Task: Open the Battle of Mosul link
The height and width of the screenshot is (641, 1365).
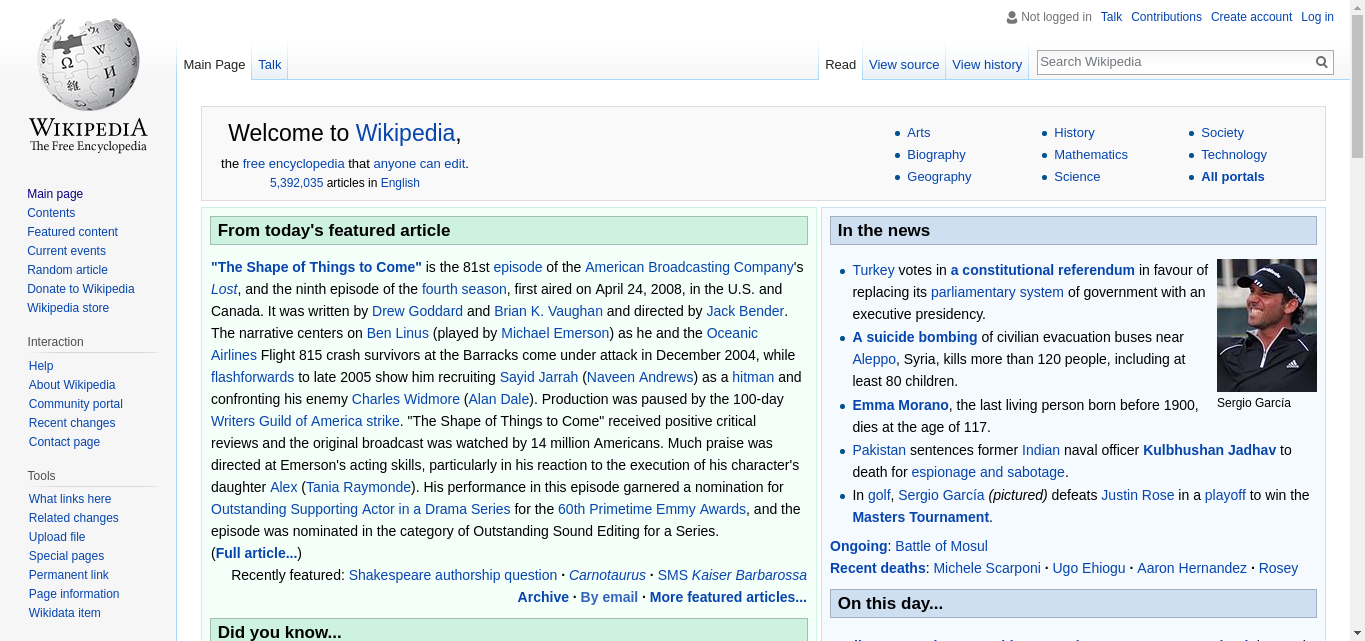Action: pos(941,546)
